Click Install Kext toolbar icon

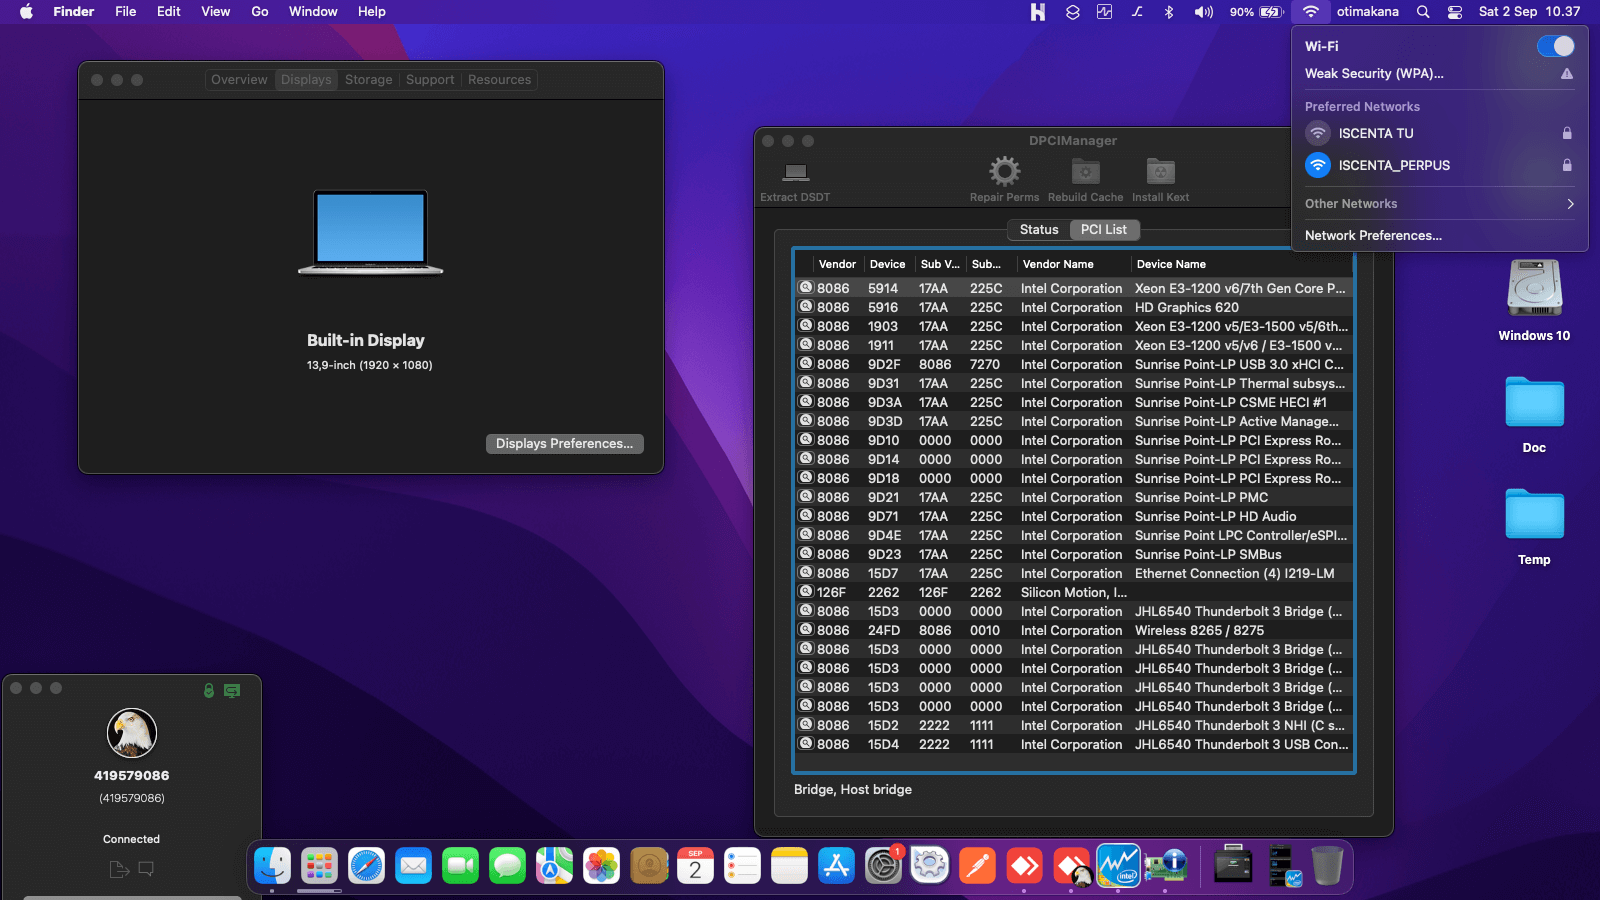(x=1160, y=171)
